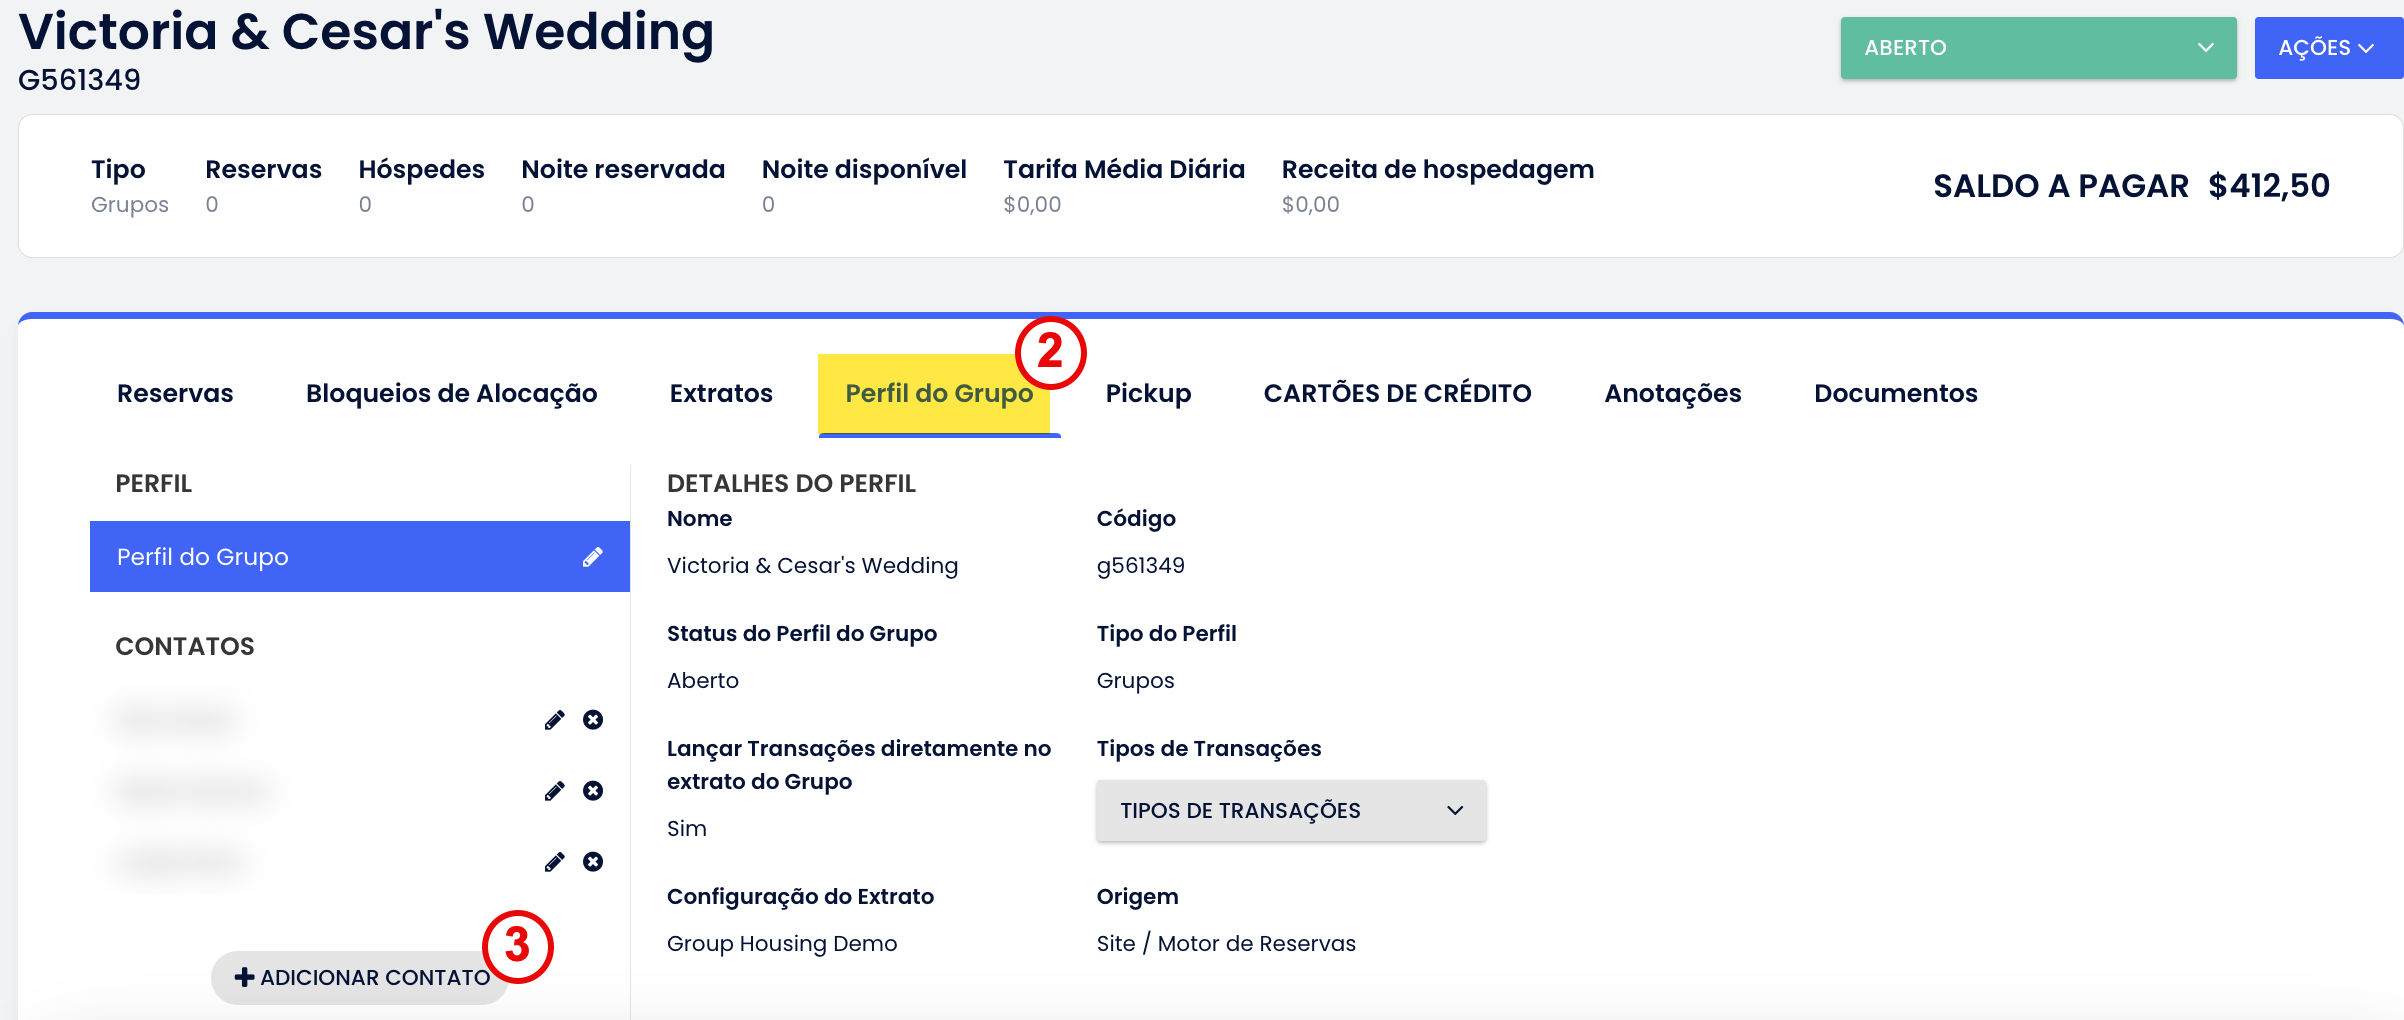This screenshot has width=2404, height=1020.
Task: Click the ADICIONAR CONTATO button
Action: tap(361, 977)
